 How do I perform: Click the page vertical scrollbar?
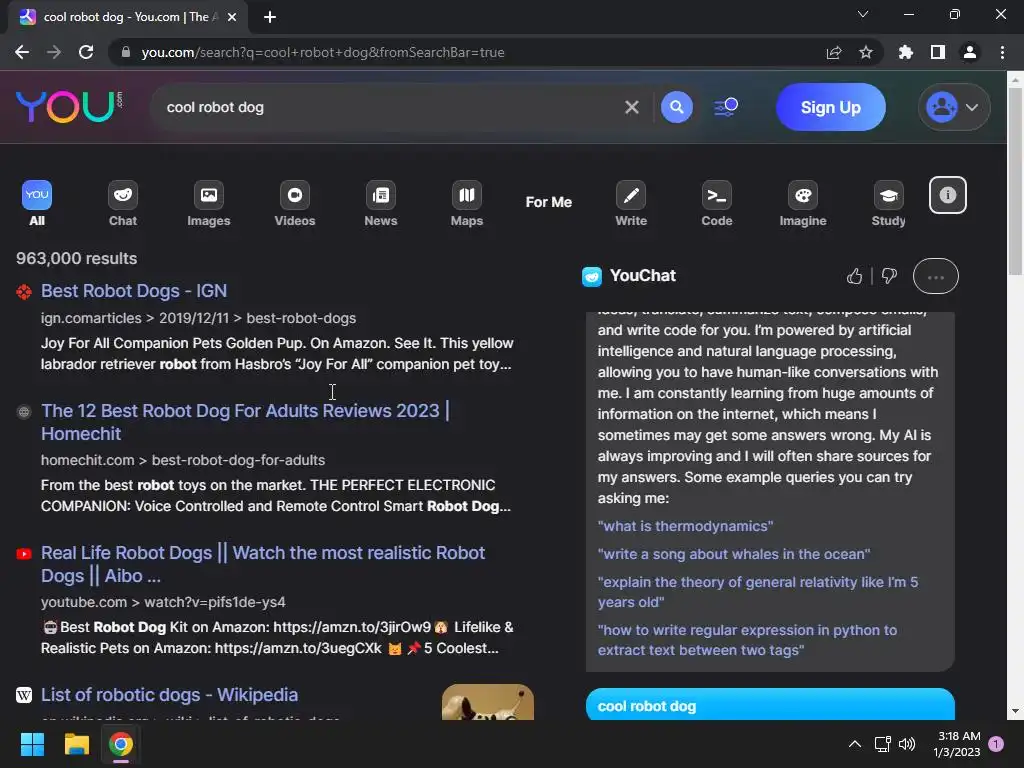1015,183
